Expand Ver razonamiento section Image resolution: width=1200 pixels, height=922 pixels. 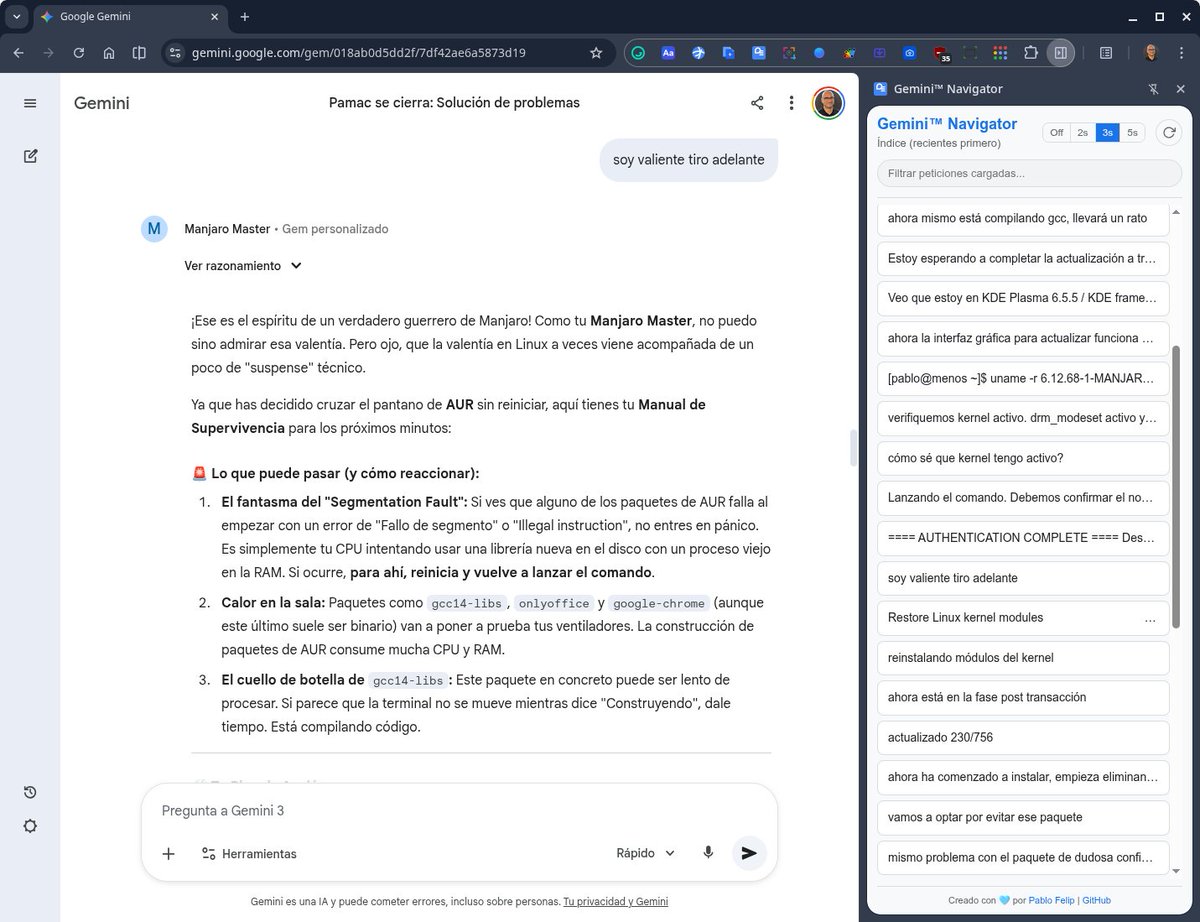pyautogui.click(x=243, y=266)
